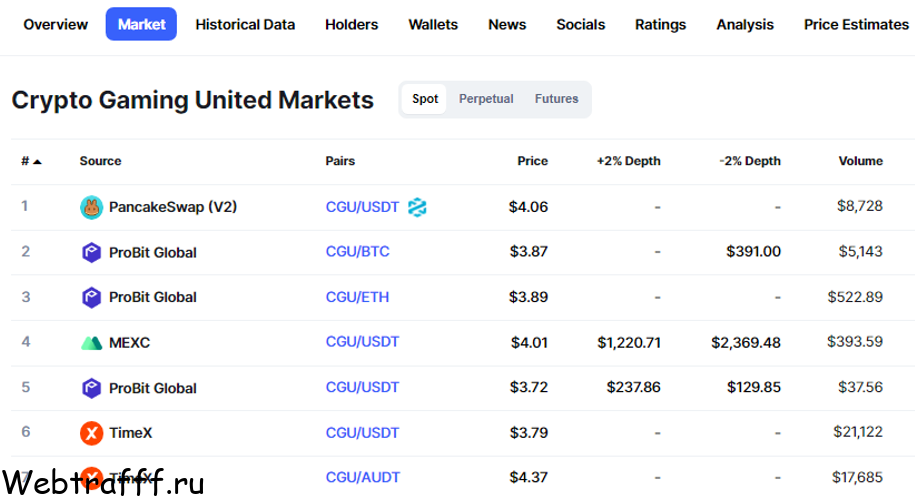Click the $8,728 volume value
This screenshot has width=915, height=497.
pos(860,206)
